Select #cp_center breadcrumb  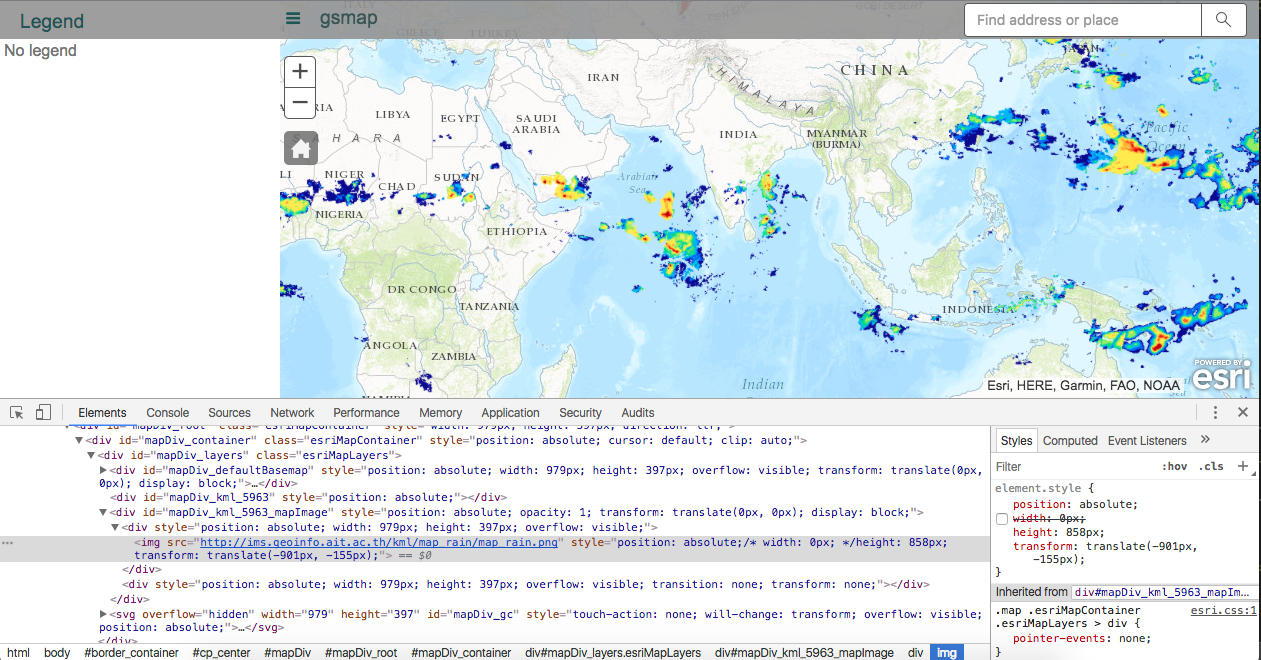pos(222,652)
